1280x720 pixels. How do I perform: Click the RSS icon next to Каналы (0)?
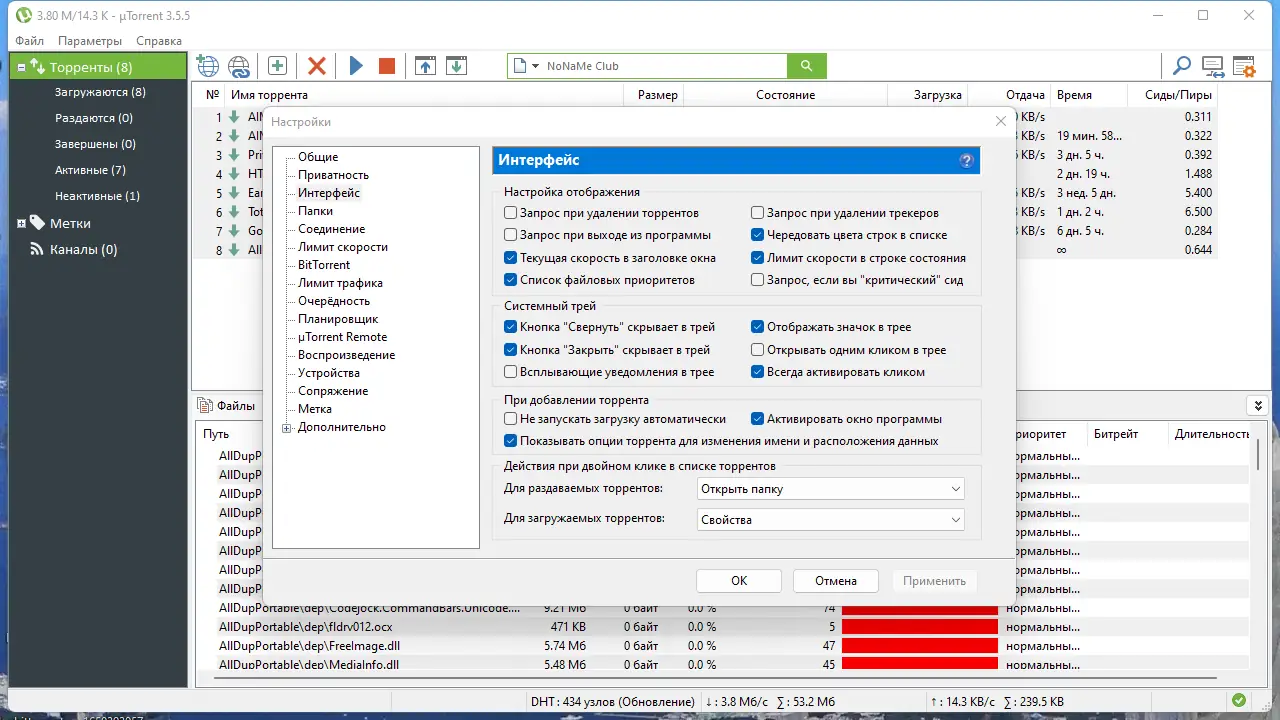pos(37,249)
